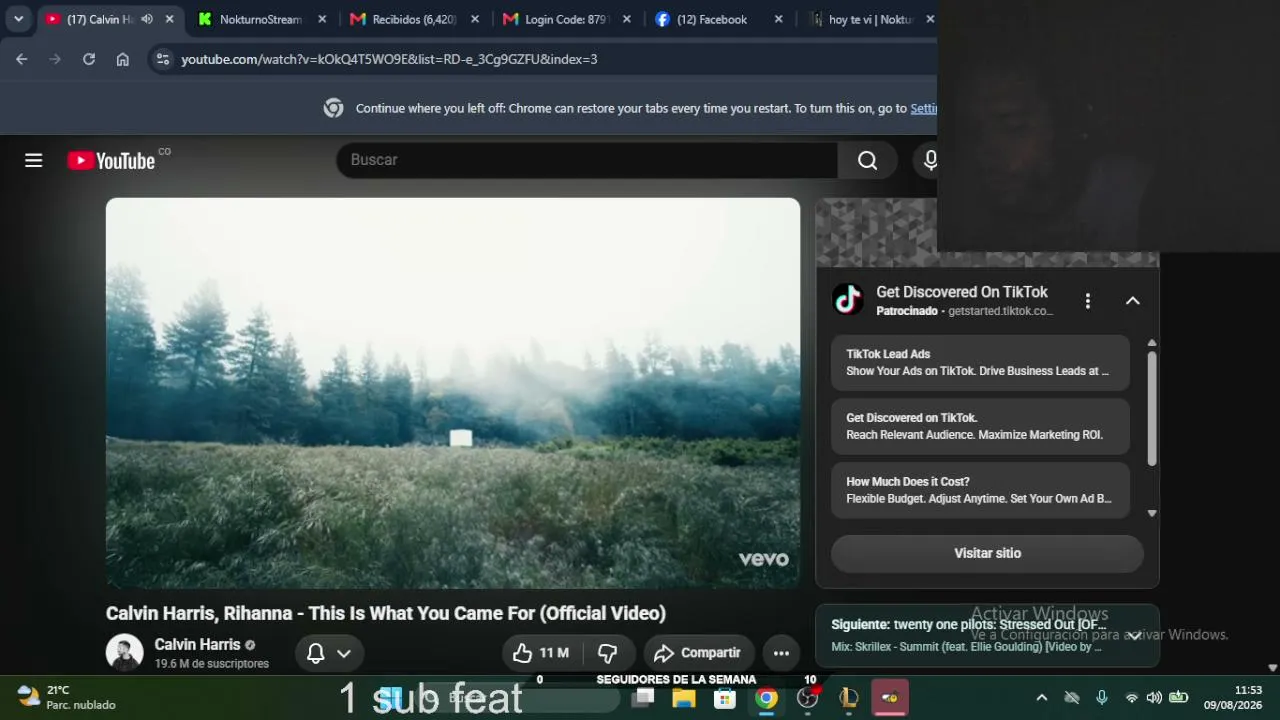Expand the subscription notification chevron

(x=344, y=653)
